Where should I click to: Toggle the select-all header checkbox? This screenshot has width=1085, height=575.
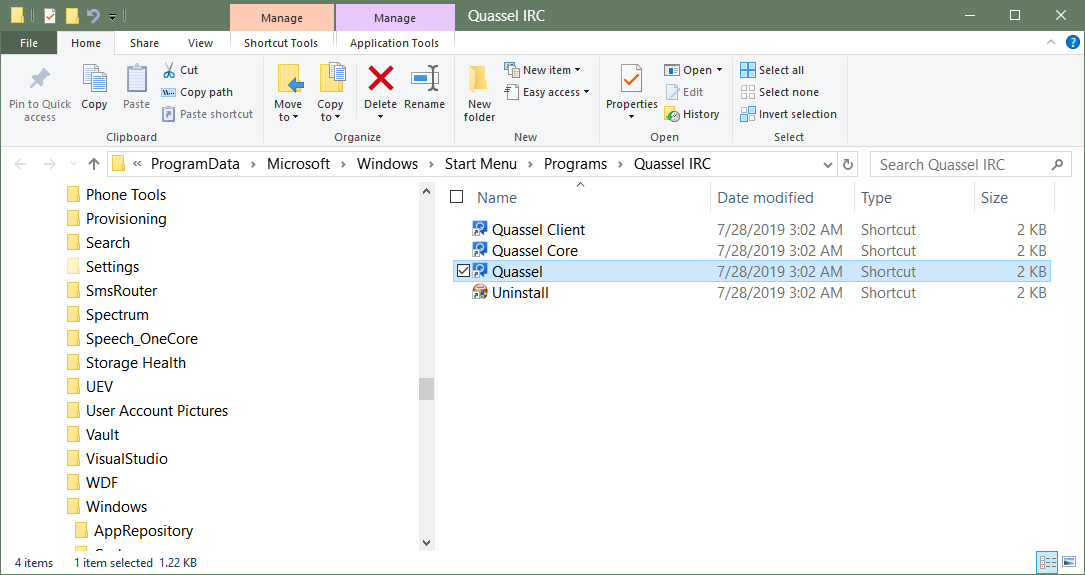(456, 197)
